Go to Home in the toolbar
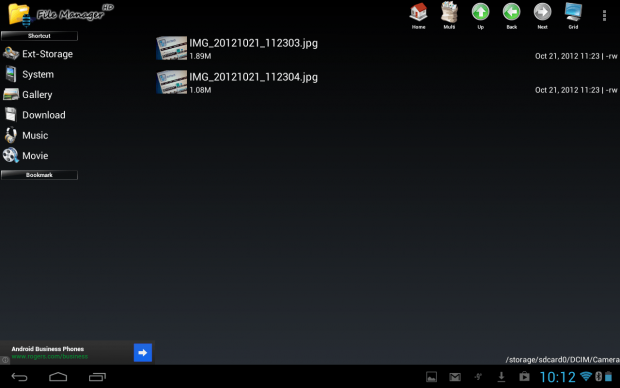620x388 pixels. click(x=418, y=16)
